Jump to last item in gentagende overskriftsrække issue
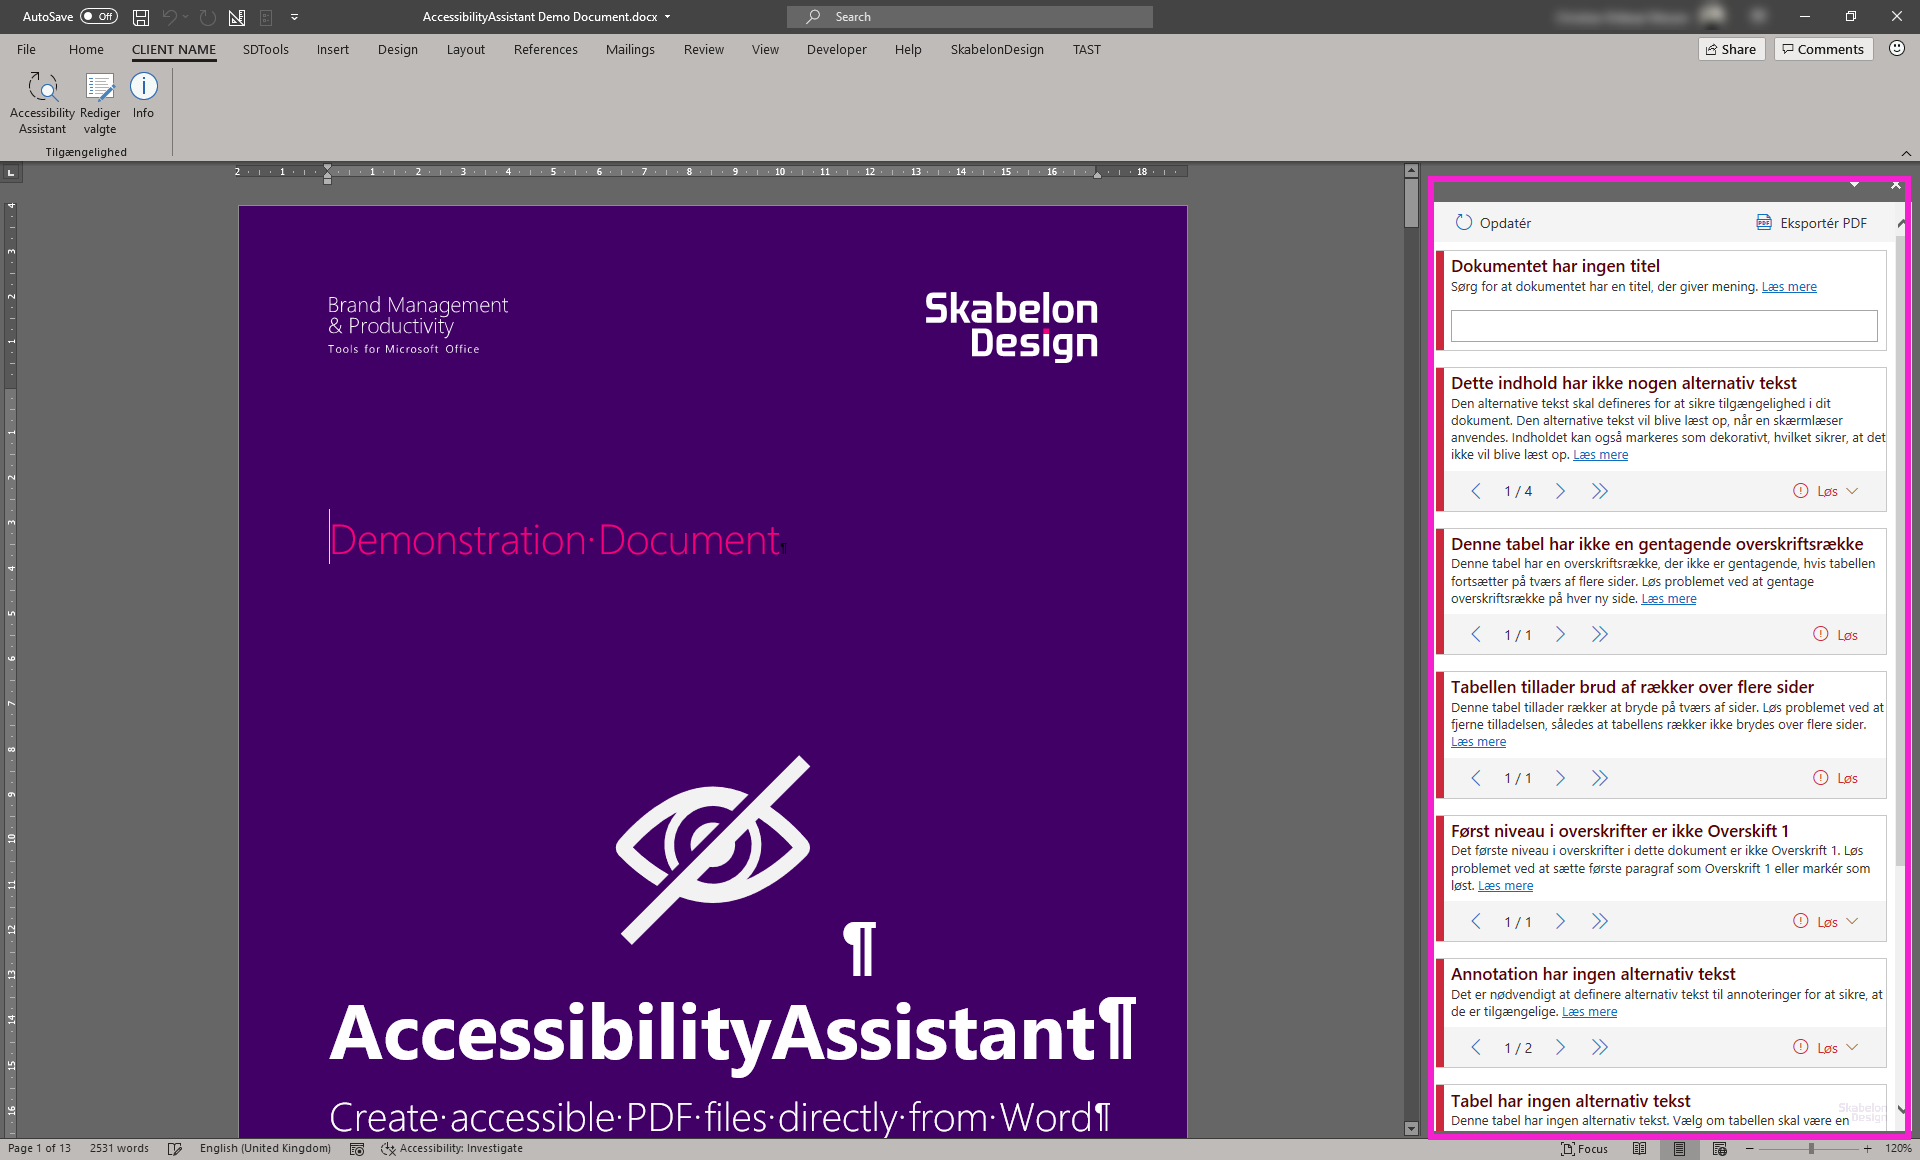The image size is (1920, 1160). coord(1600,634)
